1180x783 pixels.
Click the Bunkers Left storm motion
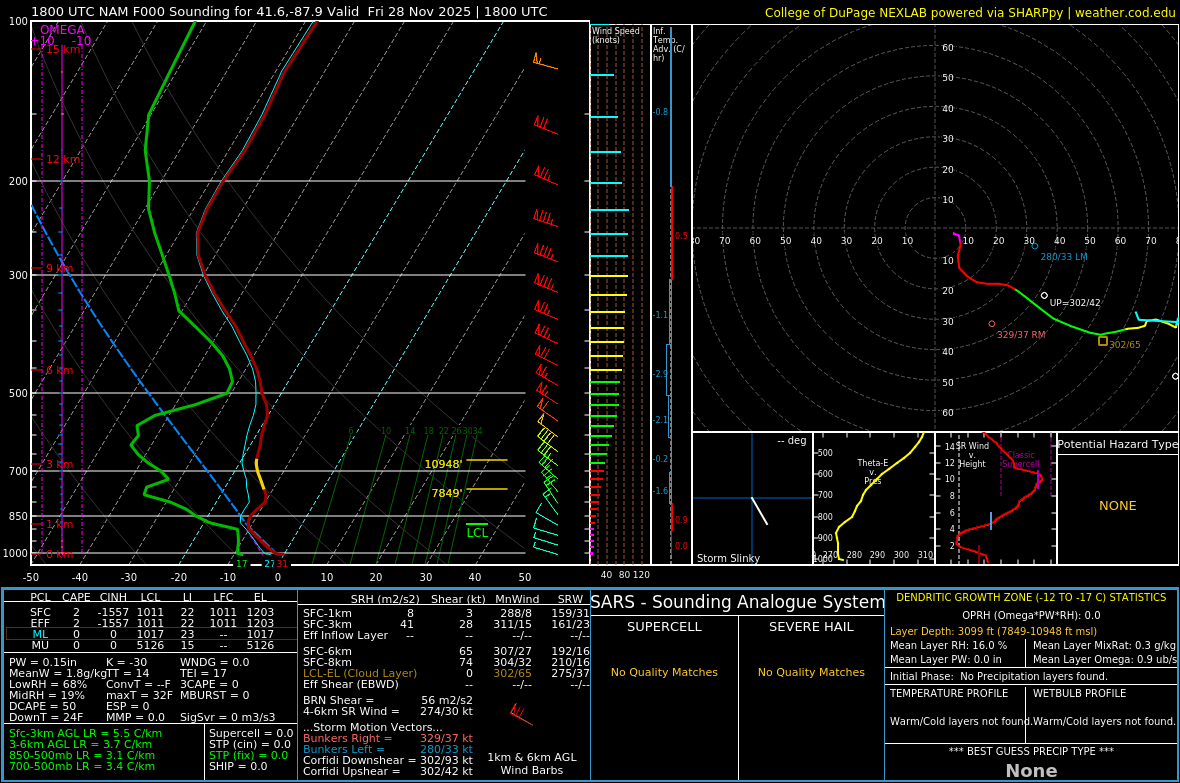click(x=388, y=749)
